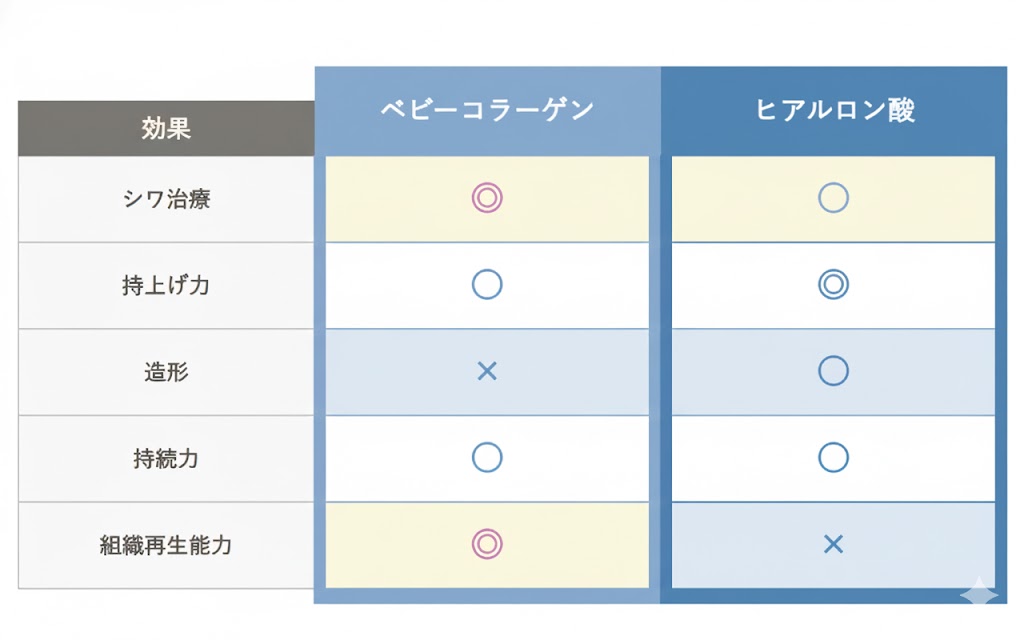1024x640 pixels.
Task: Click the X mark for 造形 under ベビーコラーゲン
Action: [x=487, y=372]
